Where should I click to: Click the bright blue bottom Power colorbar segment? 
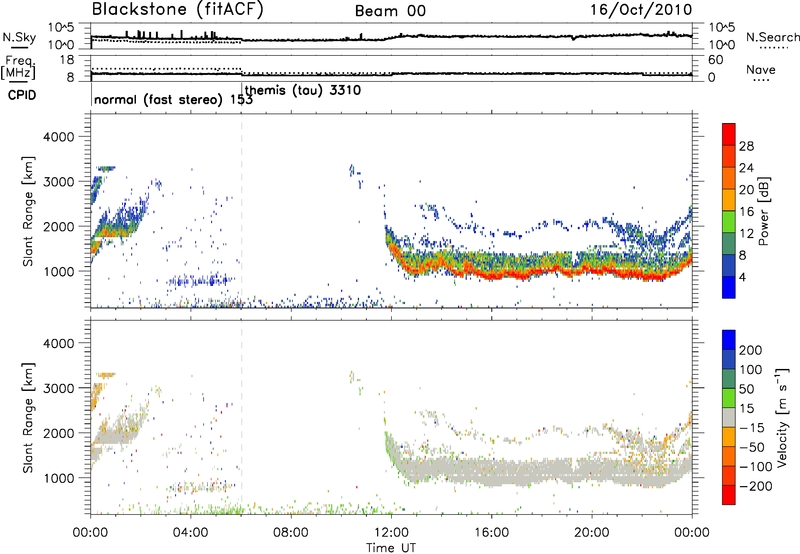(729, 287)
